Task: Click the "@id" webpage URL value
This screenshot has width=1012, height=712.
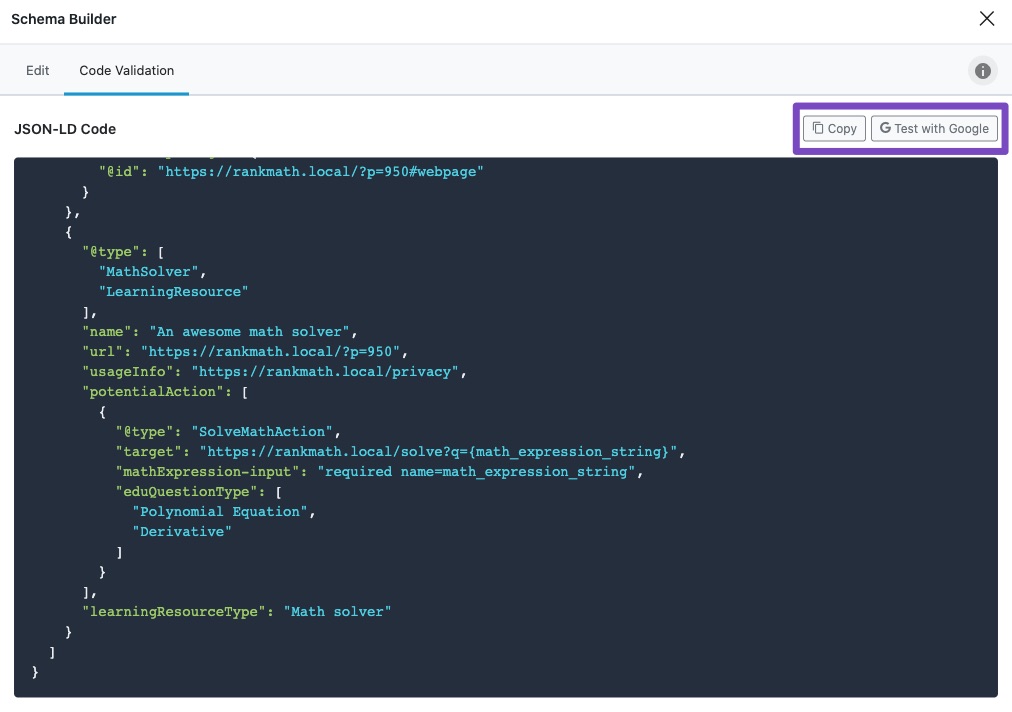Action: pyautogui.click(x=321, y=172)
